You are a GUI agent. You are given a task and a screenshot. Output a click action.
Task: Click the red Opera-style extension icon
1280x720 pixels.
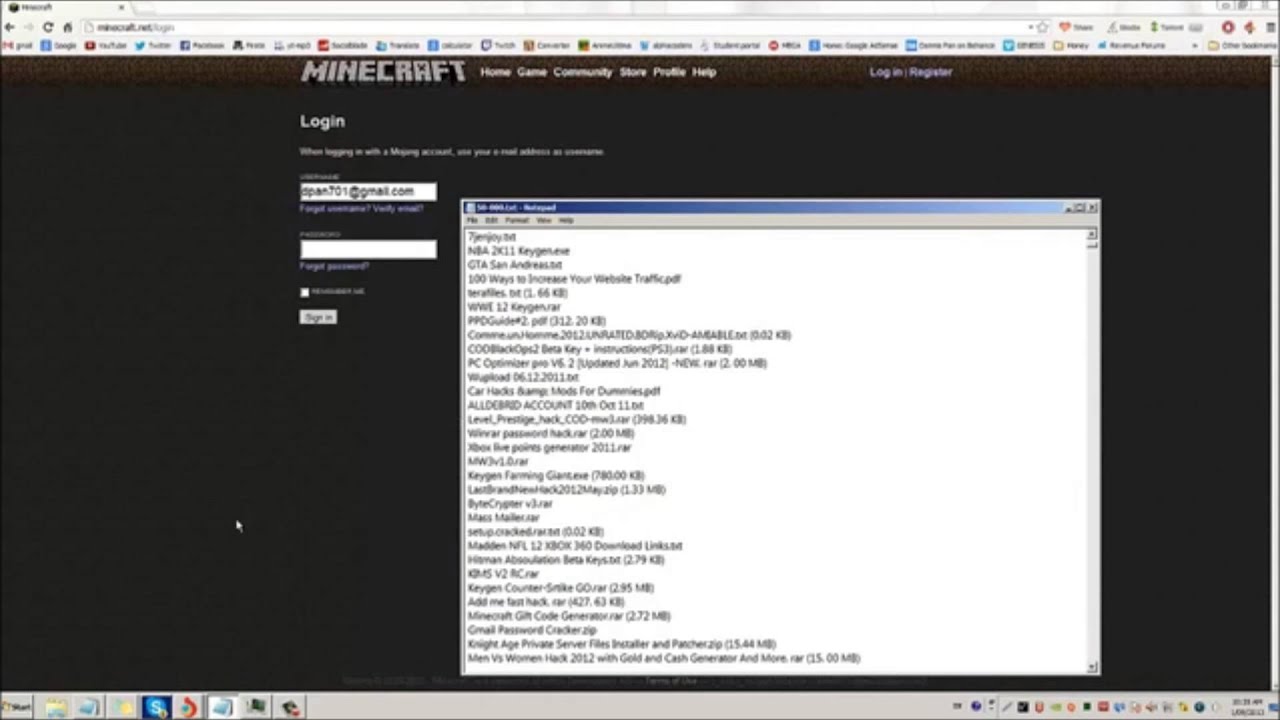(1228, 27)
